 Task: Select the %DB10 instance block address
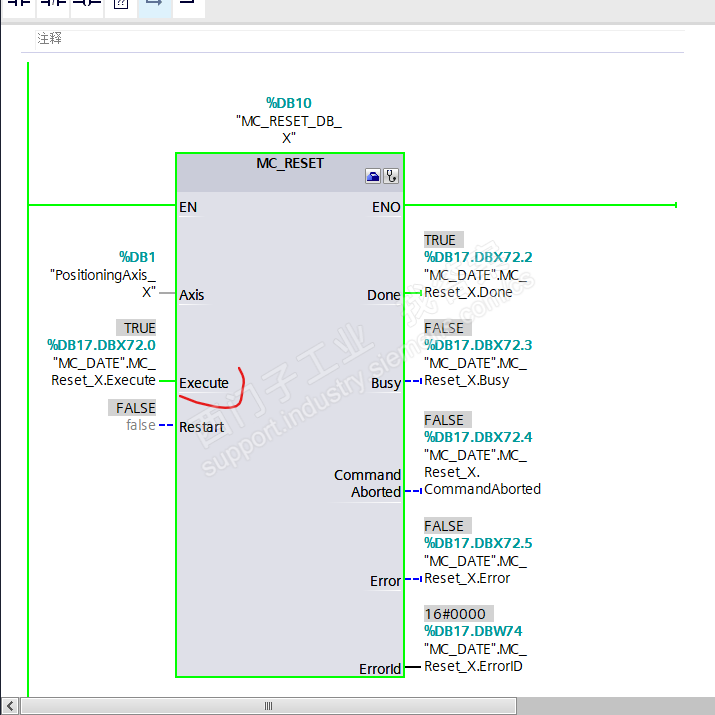click(289, 103)
